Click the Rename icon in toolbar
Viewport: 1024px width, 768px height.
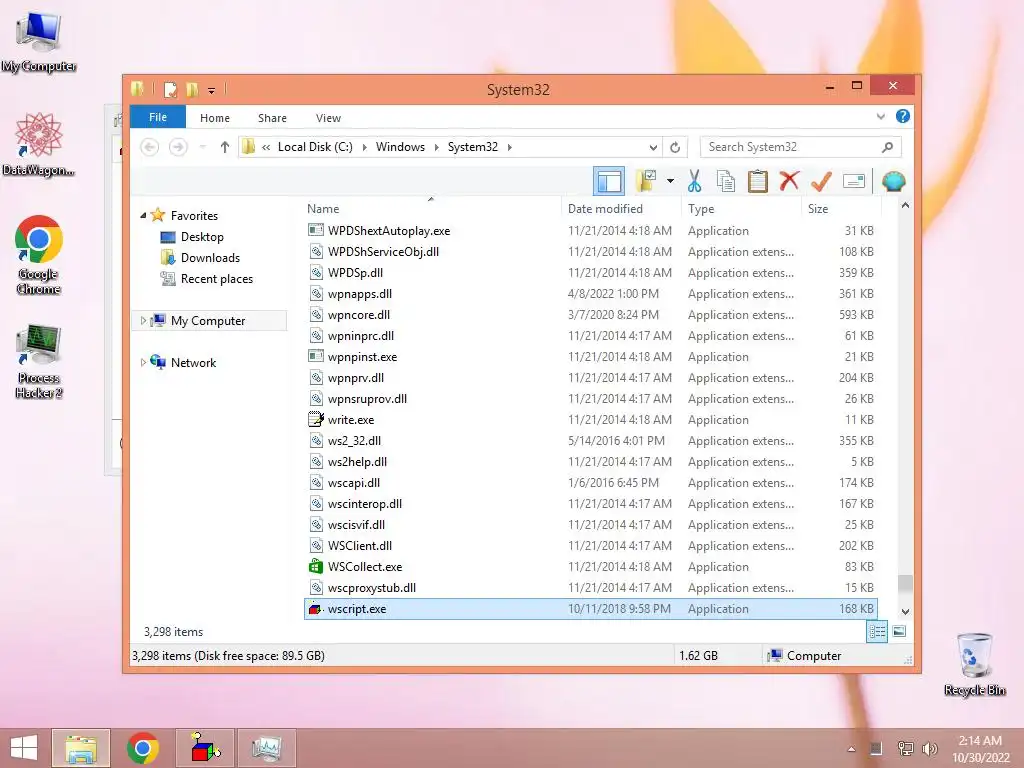click(854, 181)
